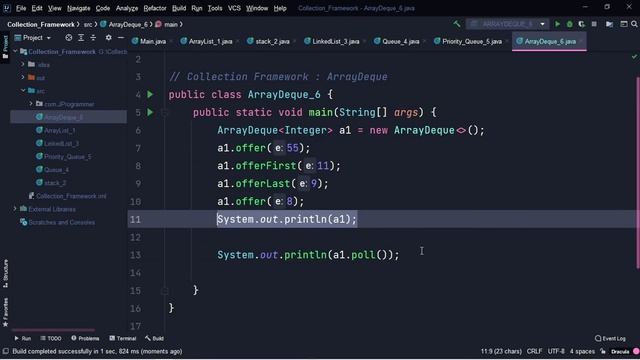Select opened file target icon in Project panel

coord(69,38)
